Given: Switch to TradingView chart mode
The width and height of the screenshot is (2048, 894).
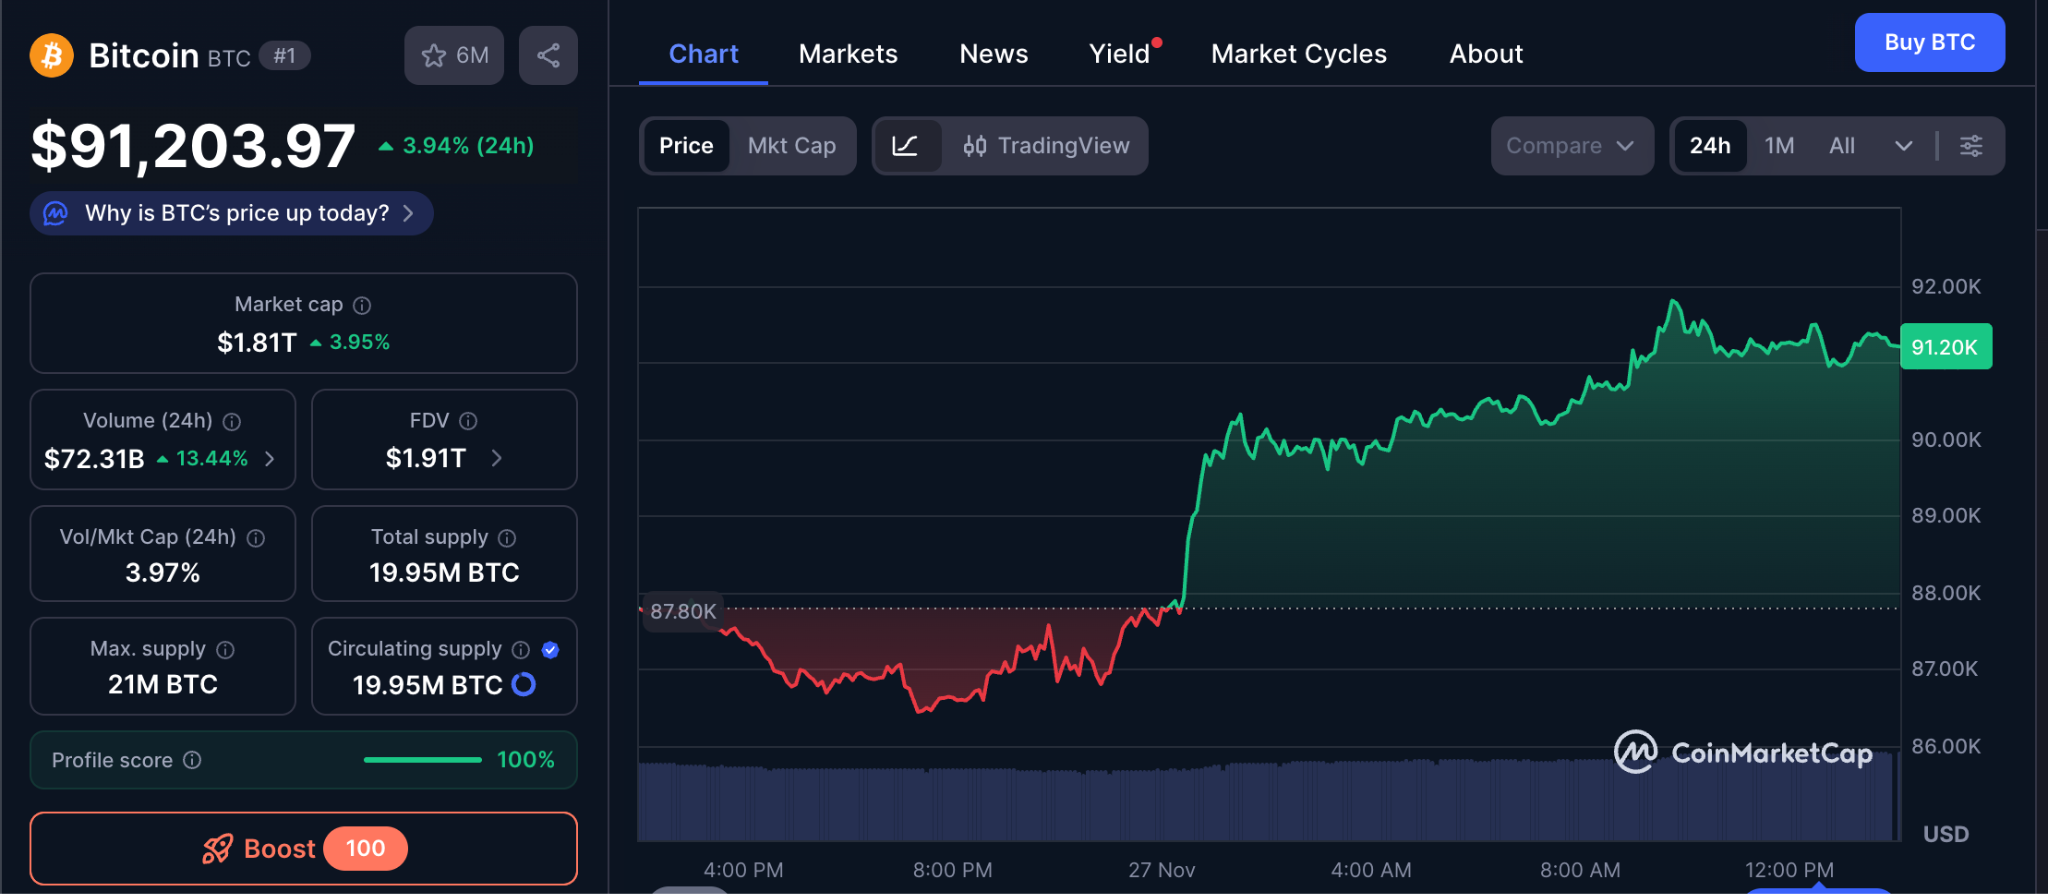Looking at the screenshot, I should click(x=1046, y=146).
